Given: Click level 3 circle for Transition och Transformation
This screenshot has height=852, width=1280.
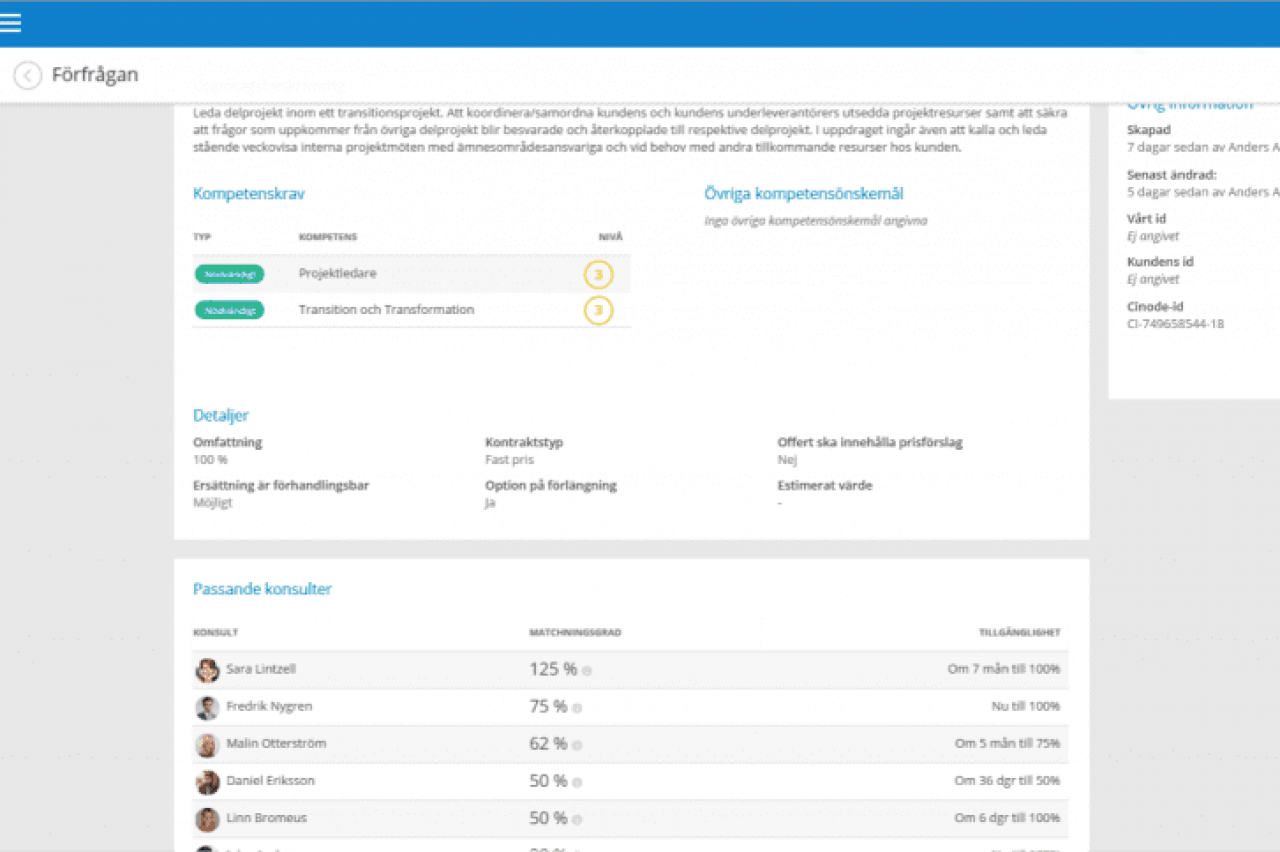Looking at the screenshot, I should click(598, 311).
